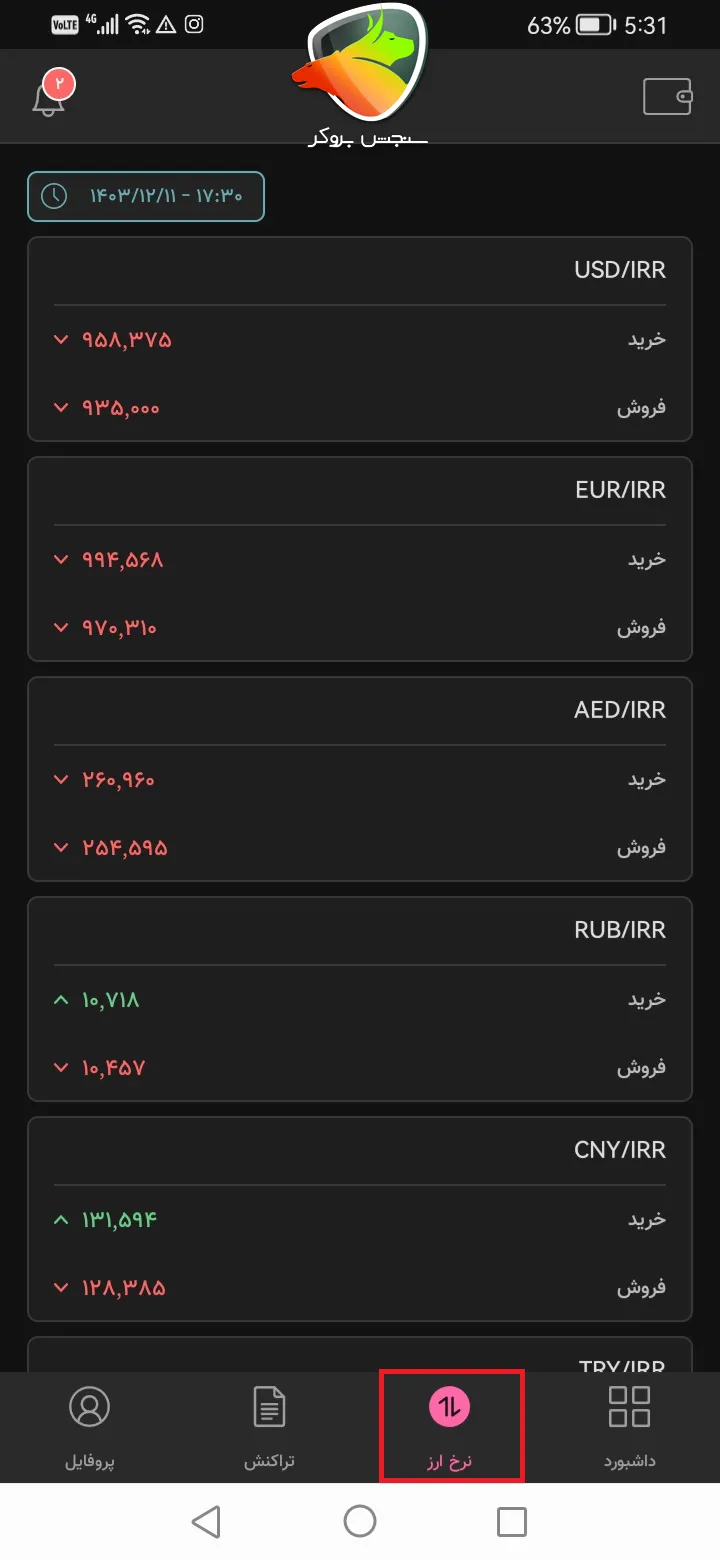Open the transactions (تراکنش) document icon
This screenshot has width=720, height=1560.
tap(269, 1406)
